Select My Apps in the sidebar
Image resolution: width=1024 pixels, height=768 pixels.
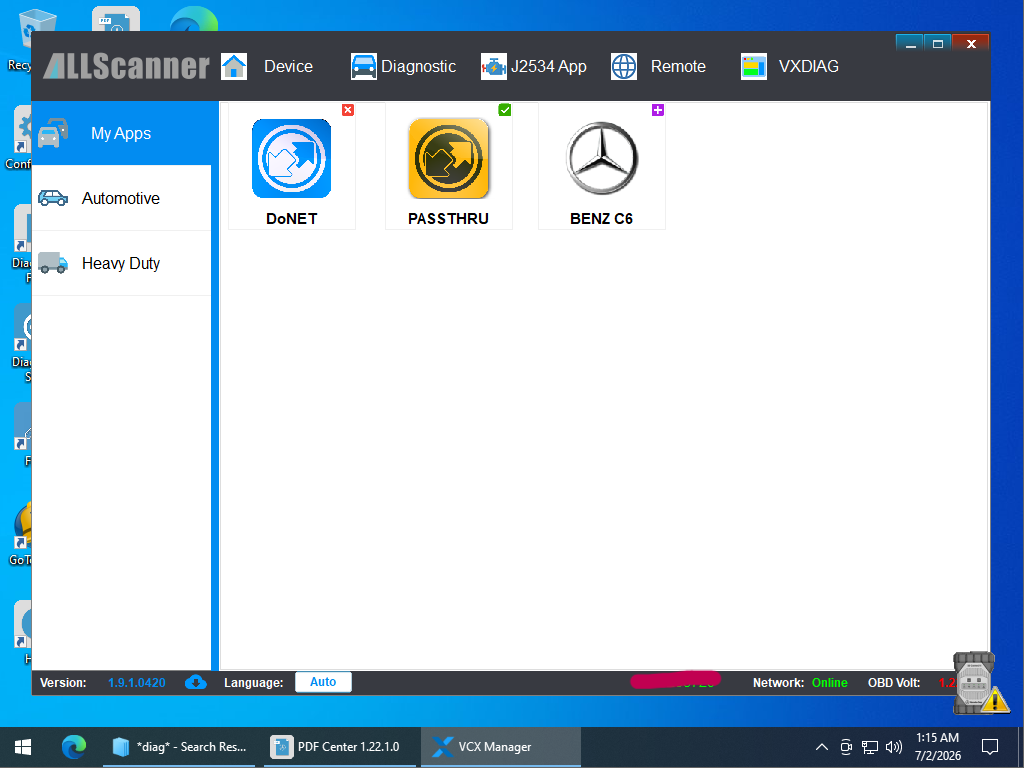121,133
